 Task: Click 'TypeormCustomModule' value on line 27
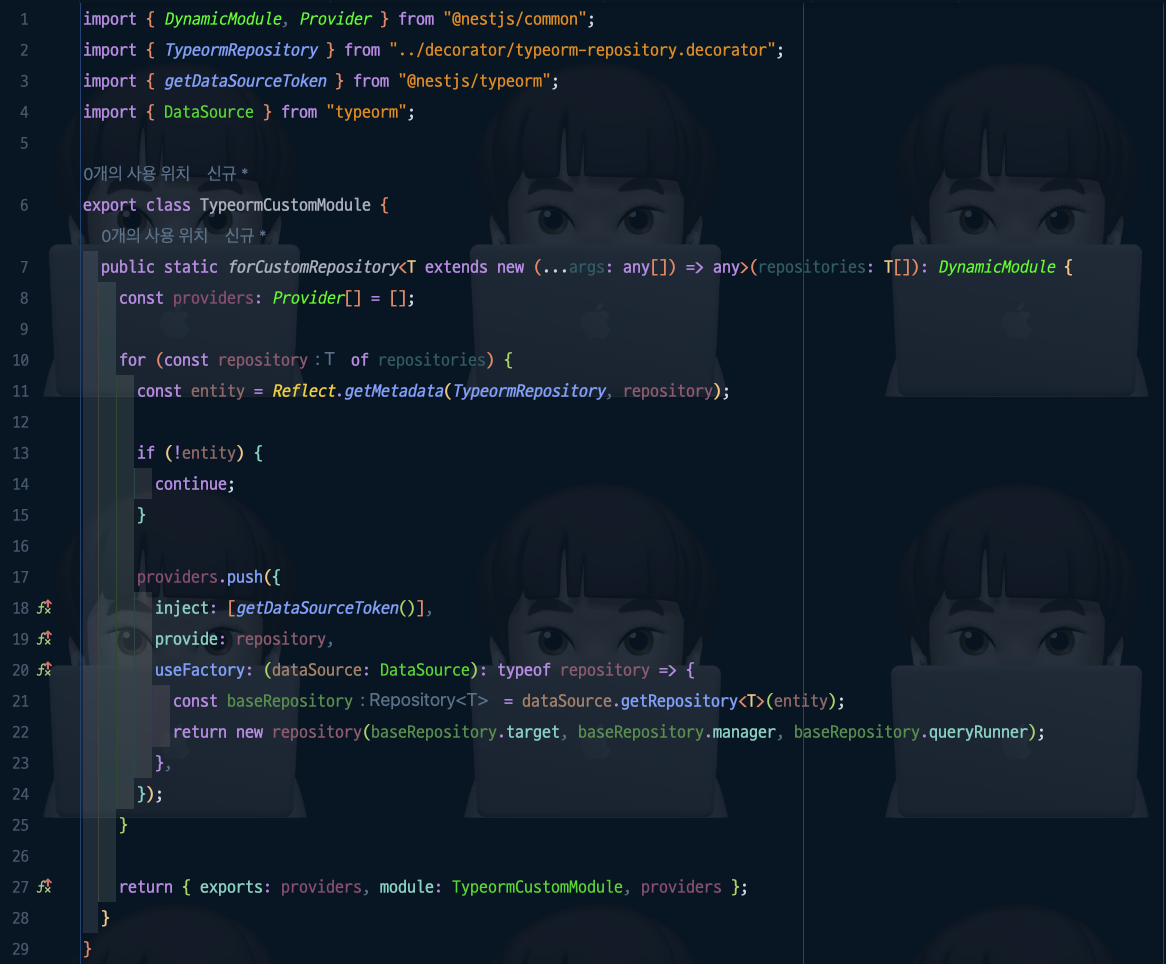[x=537, y=887]
